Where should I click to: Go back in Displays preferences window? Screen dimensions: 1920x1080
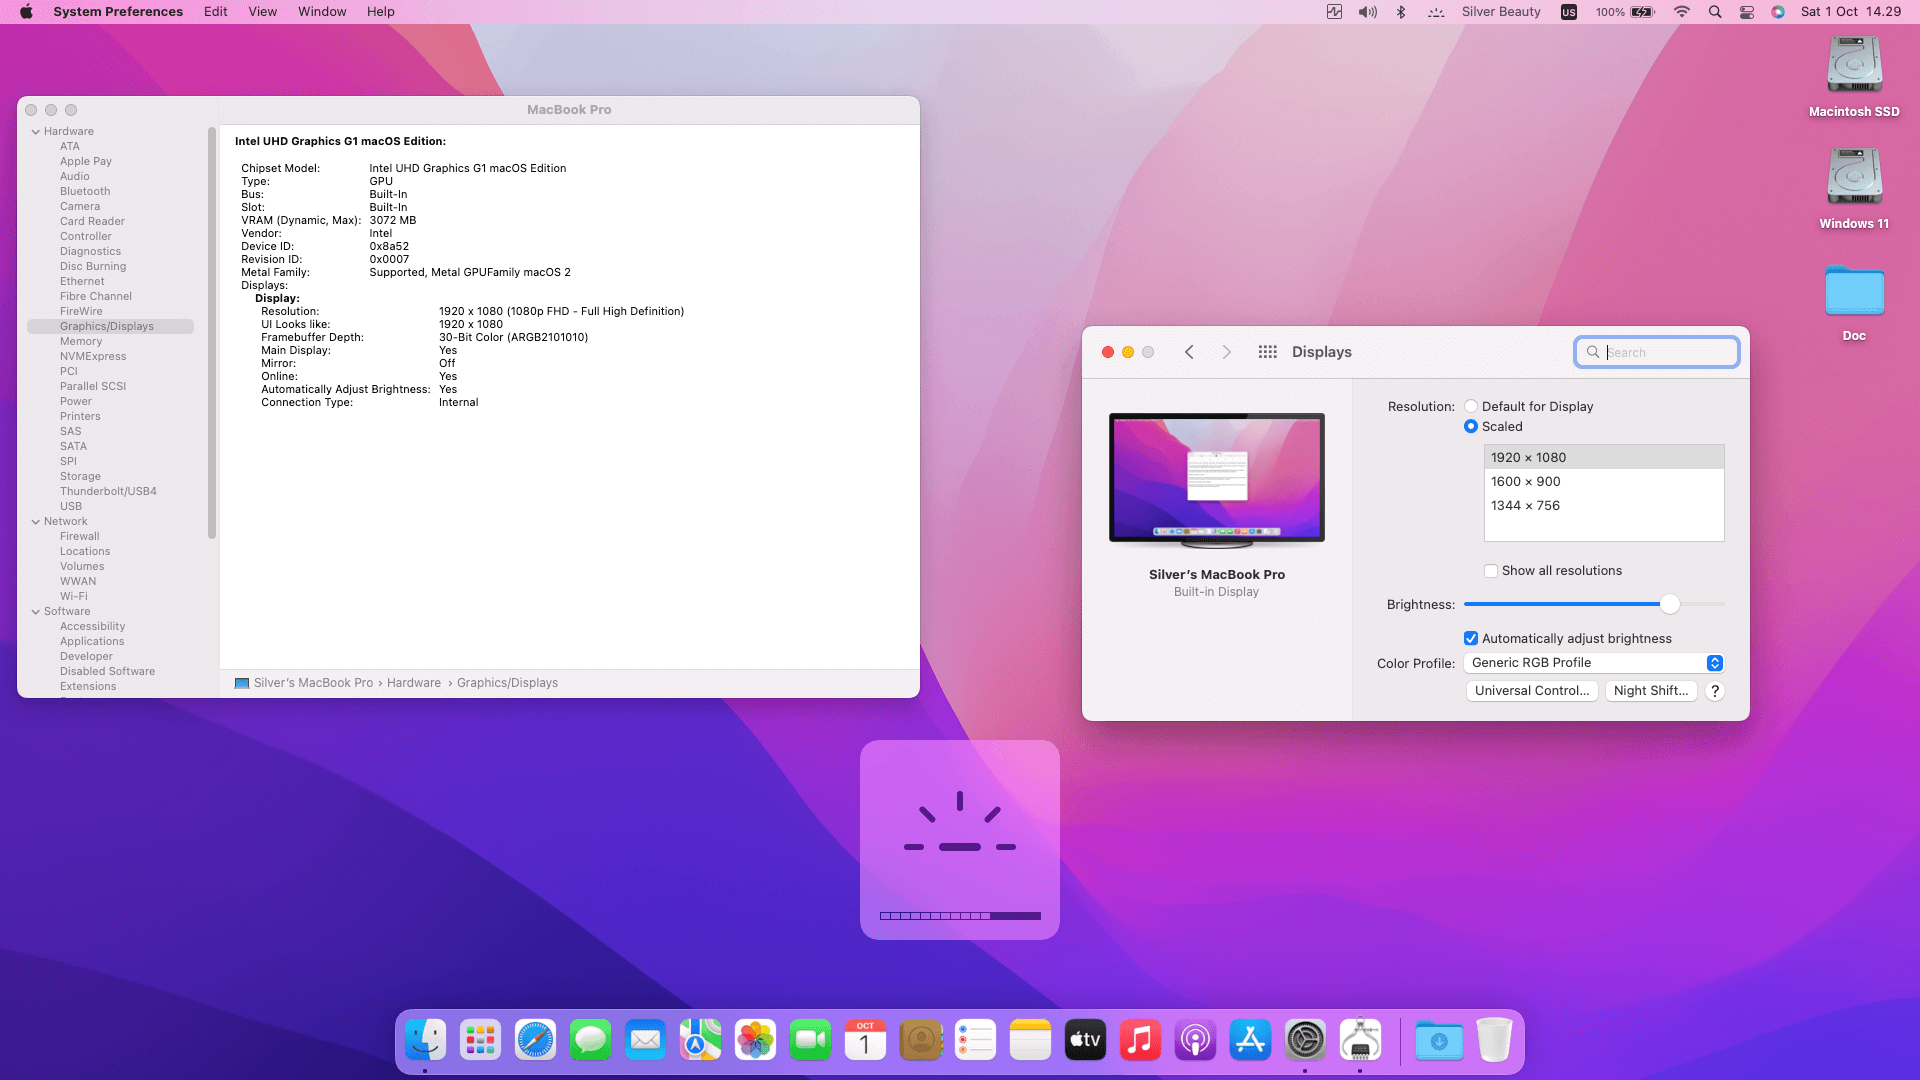[x=1189, y=352]
